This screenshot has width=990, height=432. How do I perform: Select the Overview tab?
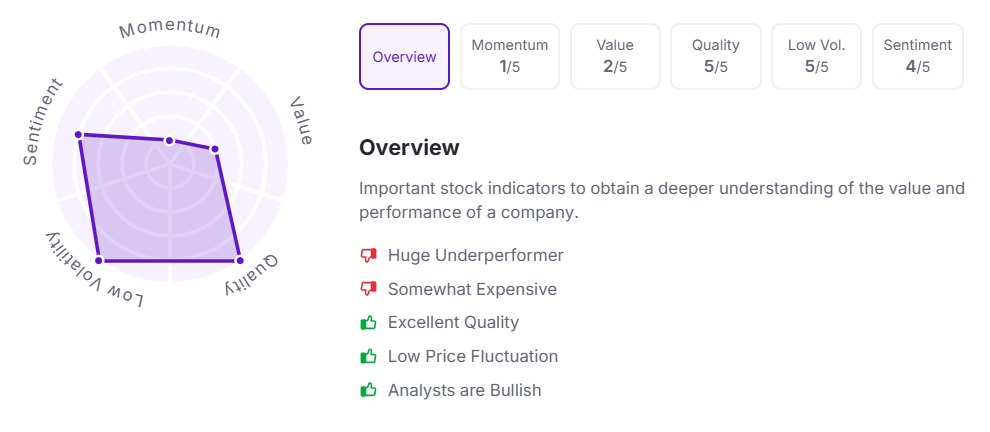click(x=404, y=57)
